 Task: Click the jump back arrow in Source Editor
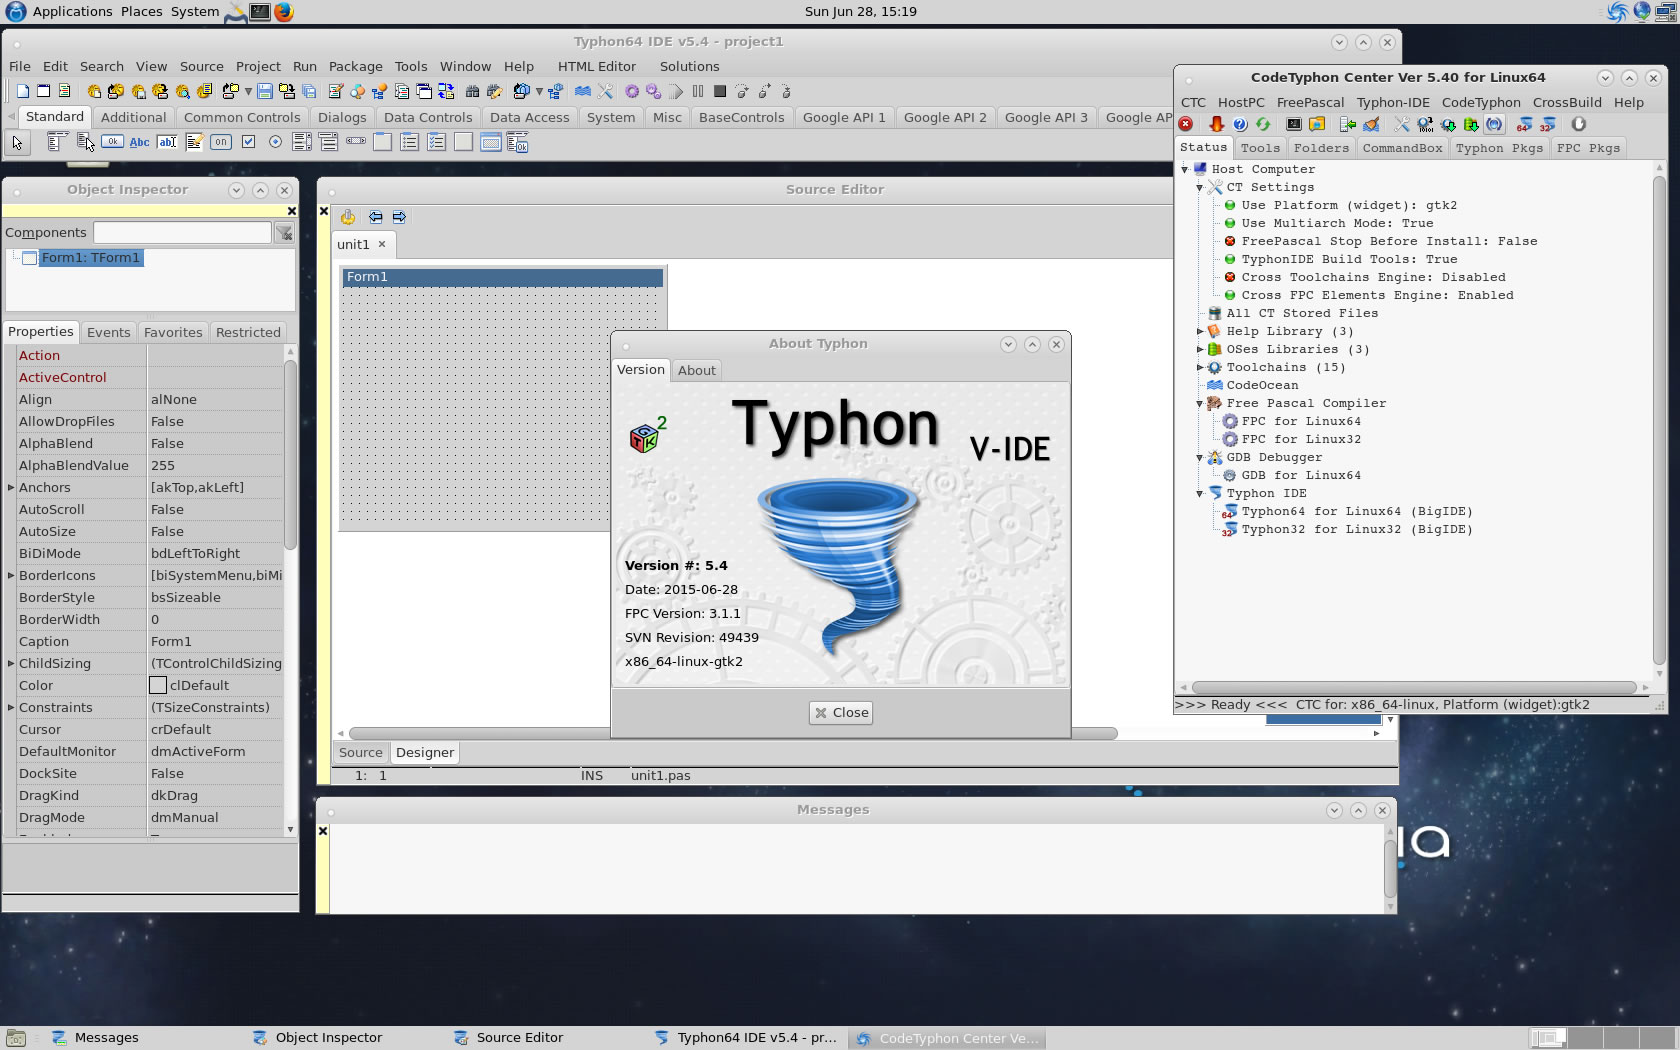pos(375,217)
